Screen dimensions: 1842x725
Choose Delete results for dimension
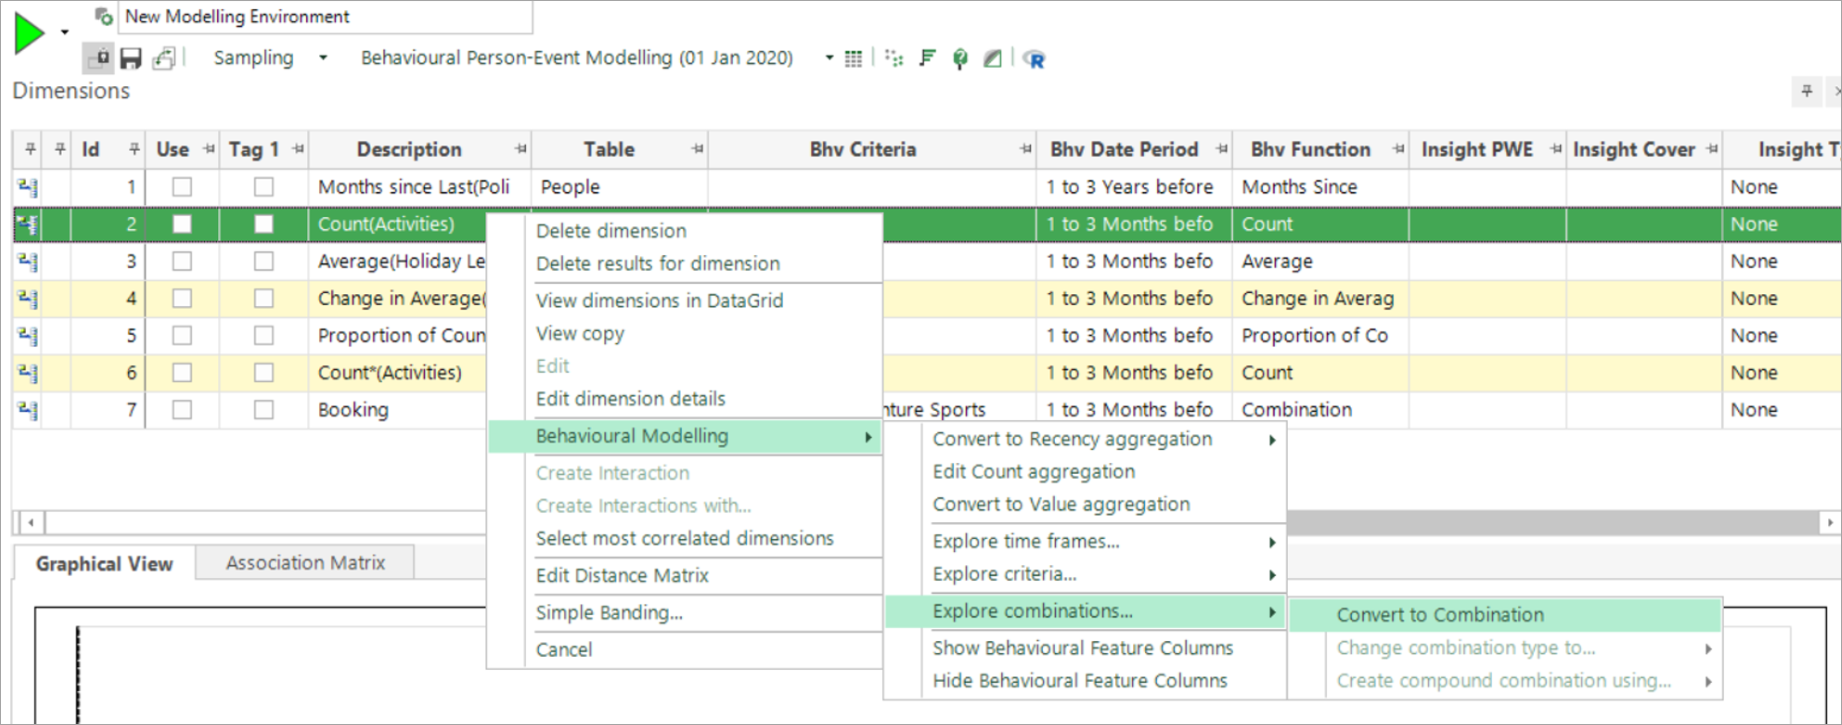click(x=658, y=264)
